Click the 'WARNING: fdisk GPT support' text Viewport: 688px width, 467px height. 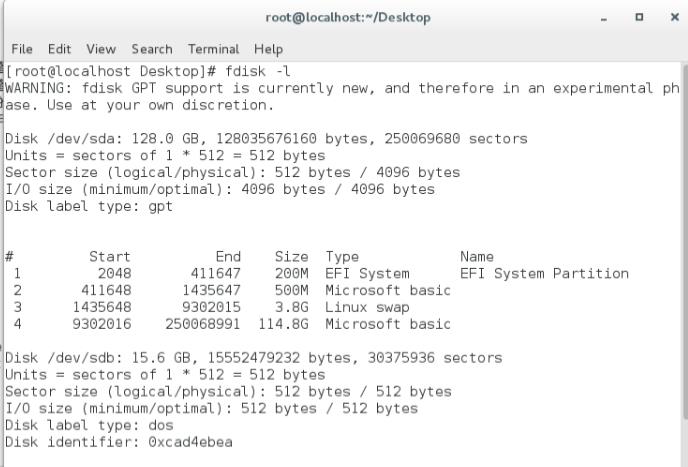[114, 88]
